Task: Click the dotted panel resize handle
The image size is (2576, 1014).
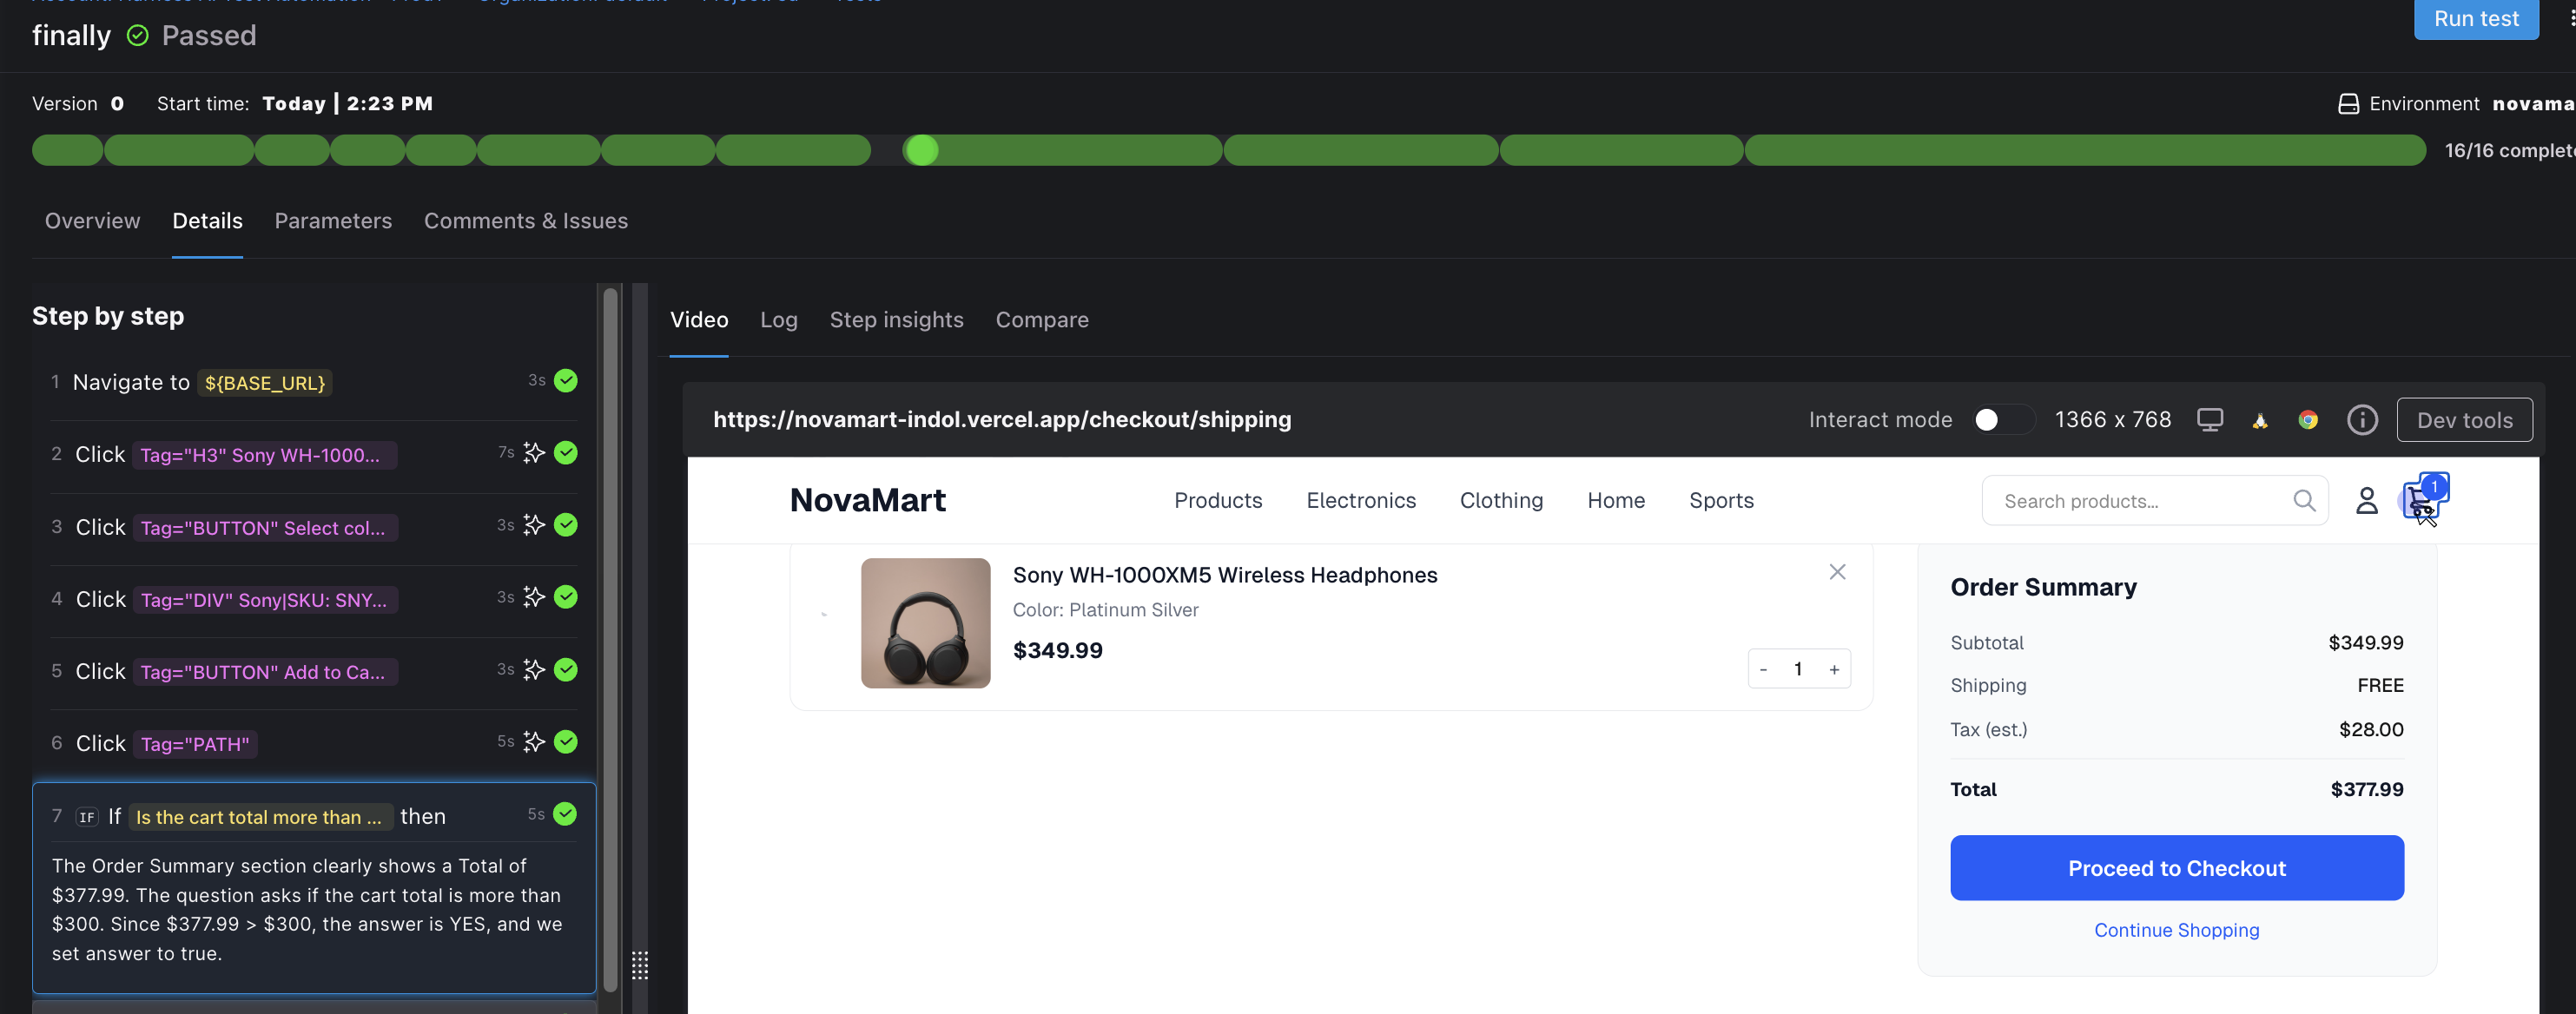Action: pyautogui.click(x=640, y=965)
